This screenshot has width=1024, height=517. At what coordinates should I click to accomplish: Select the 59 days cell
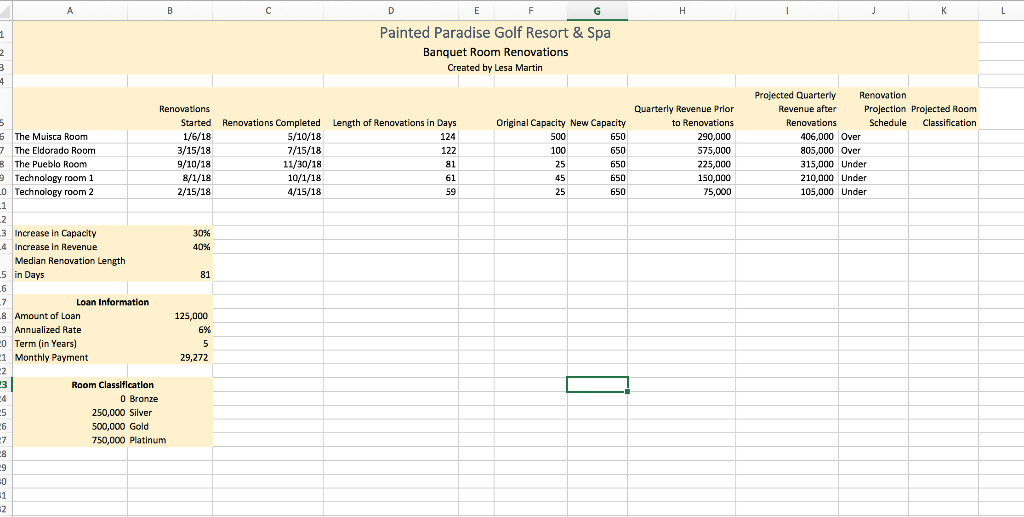coord(391,191)
